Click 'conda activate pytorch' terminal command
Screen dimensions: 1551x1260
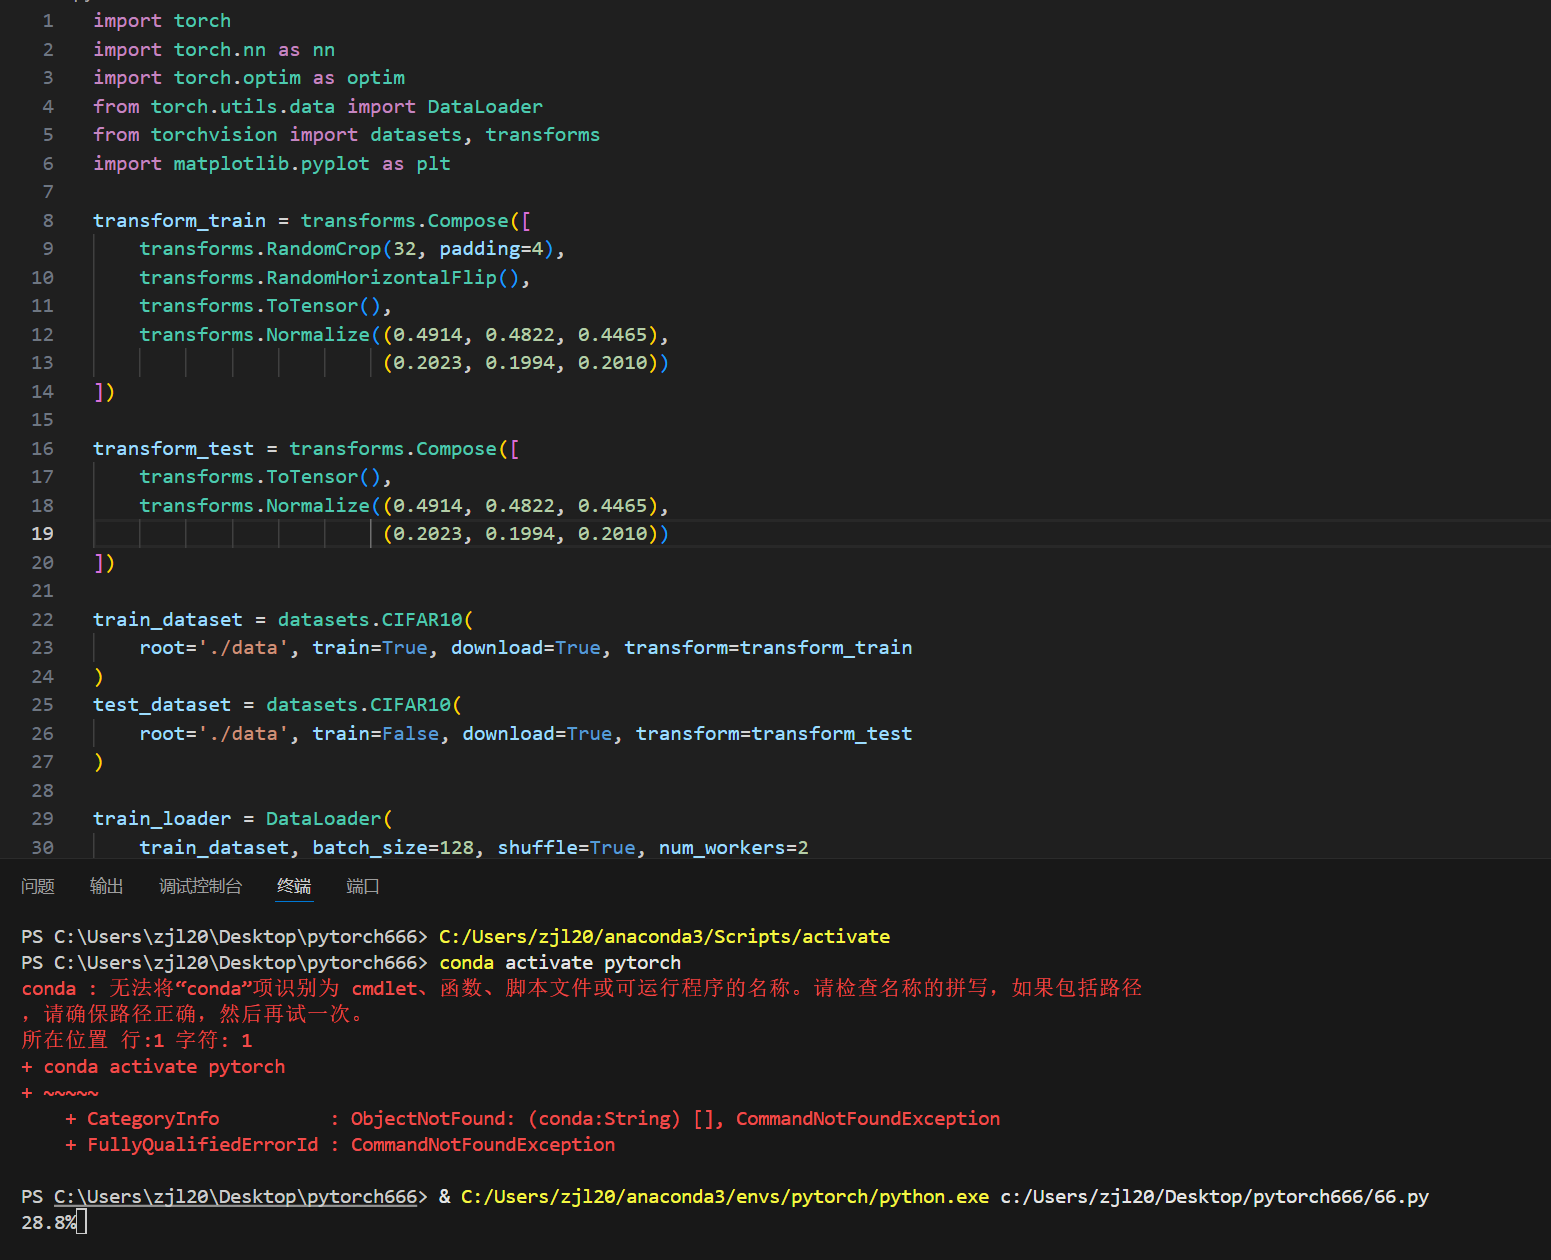point(560,963)
